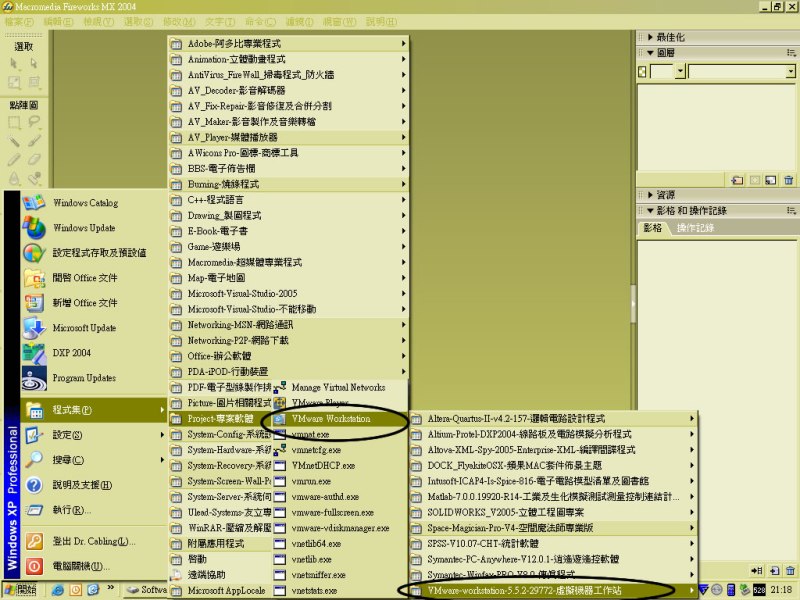Viewport: 800px width, 600px height.
Task: Expand Matlab-7.0.0.19920-R14 folder
Action: click(554, 497)
